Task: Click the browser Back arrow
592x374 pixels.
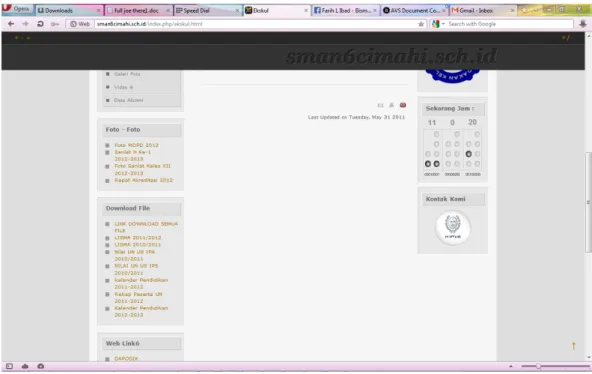Action: pyautogui.click(x=11, y=24)
